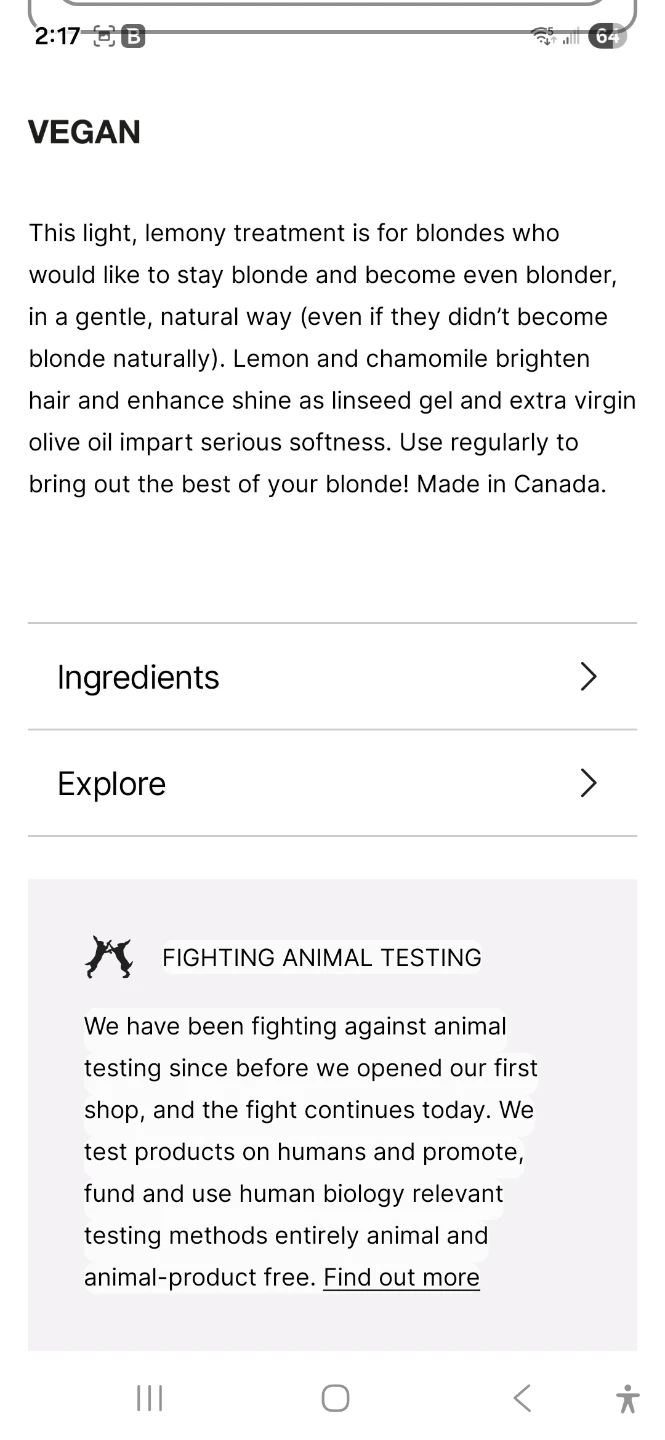Select the FIGHTING ANIMAL TESTING heading
665x1440 pixels.
click(321, 957)
